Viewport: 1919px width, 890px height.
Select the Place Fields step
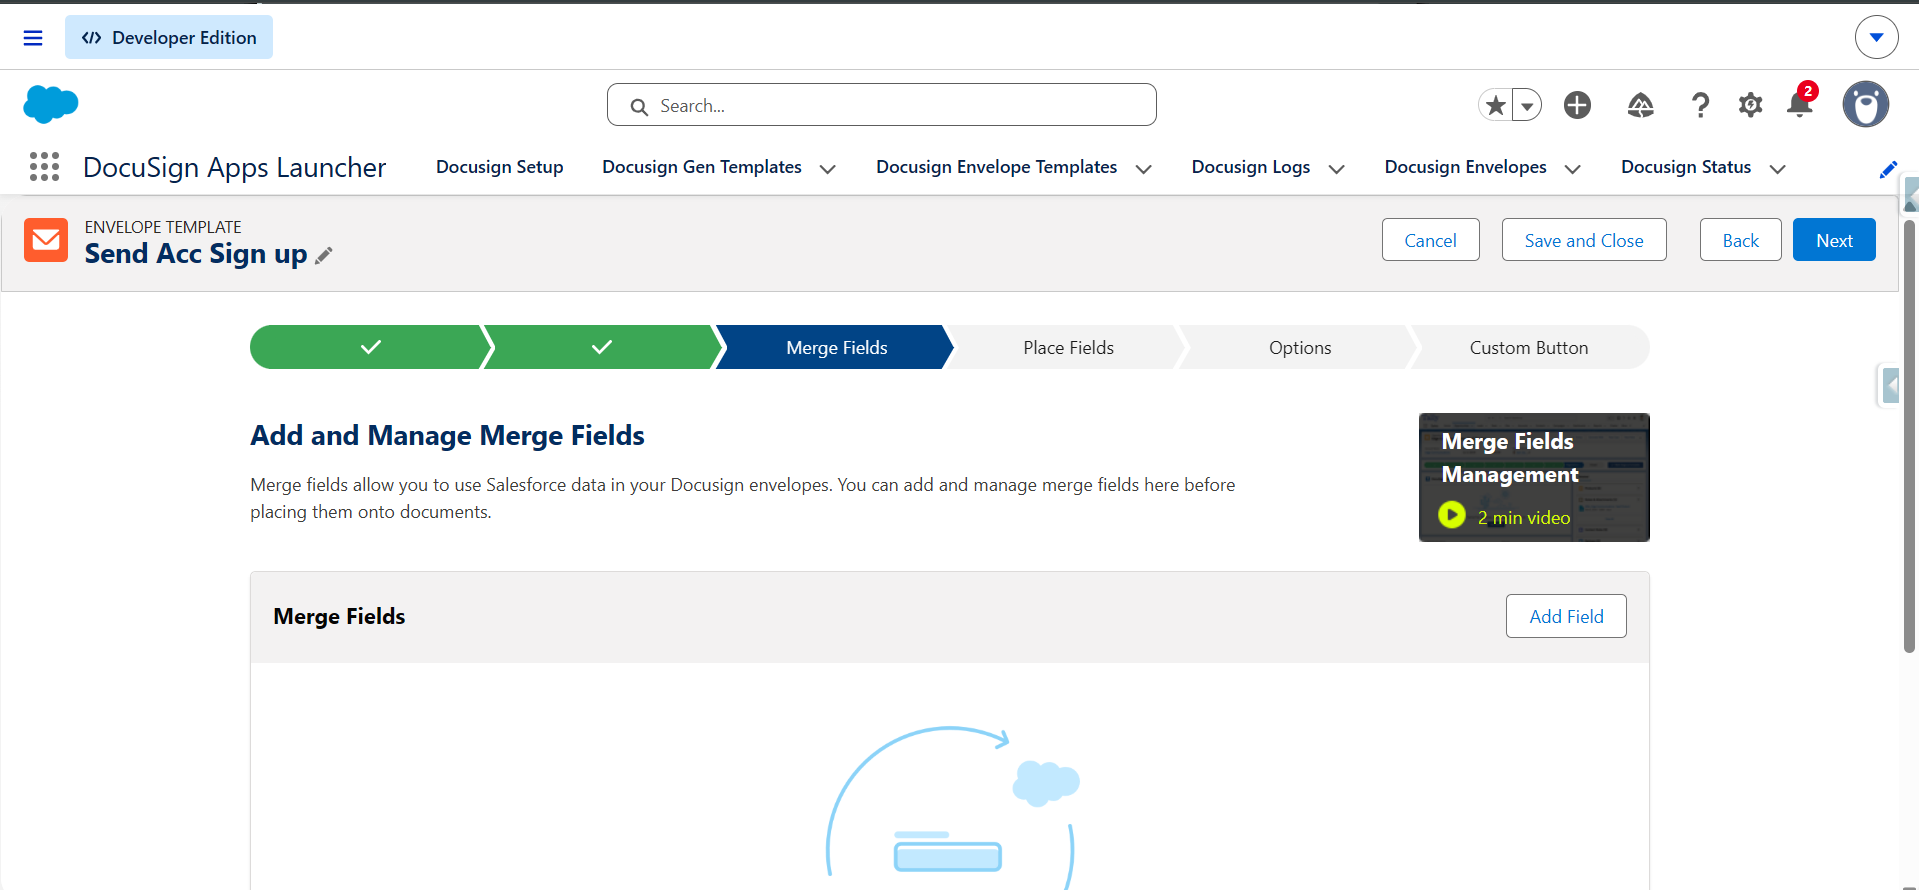(1068, 347)
